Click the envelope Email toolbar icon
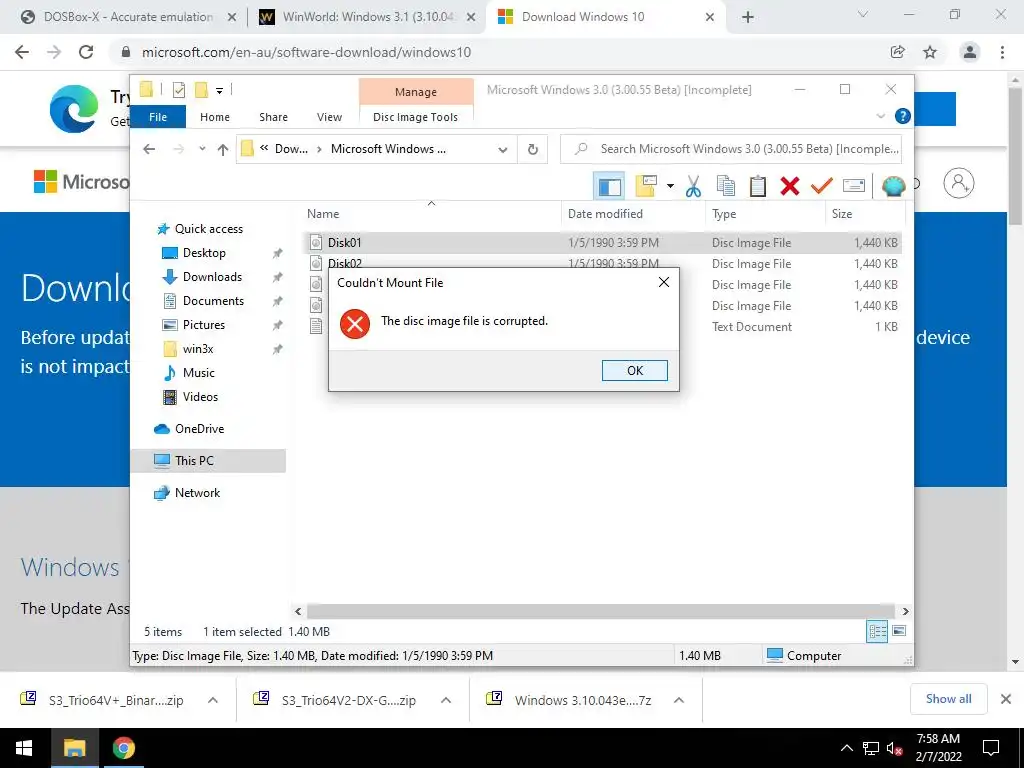 [x=854, y=186]
